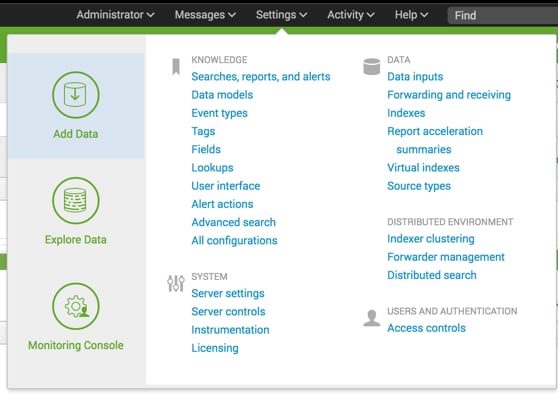Image resolution: width=558 pixels, height=394 pixels.
Task: Click the Add Data cylinder icon
Action: pos(76,95)
